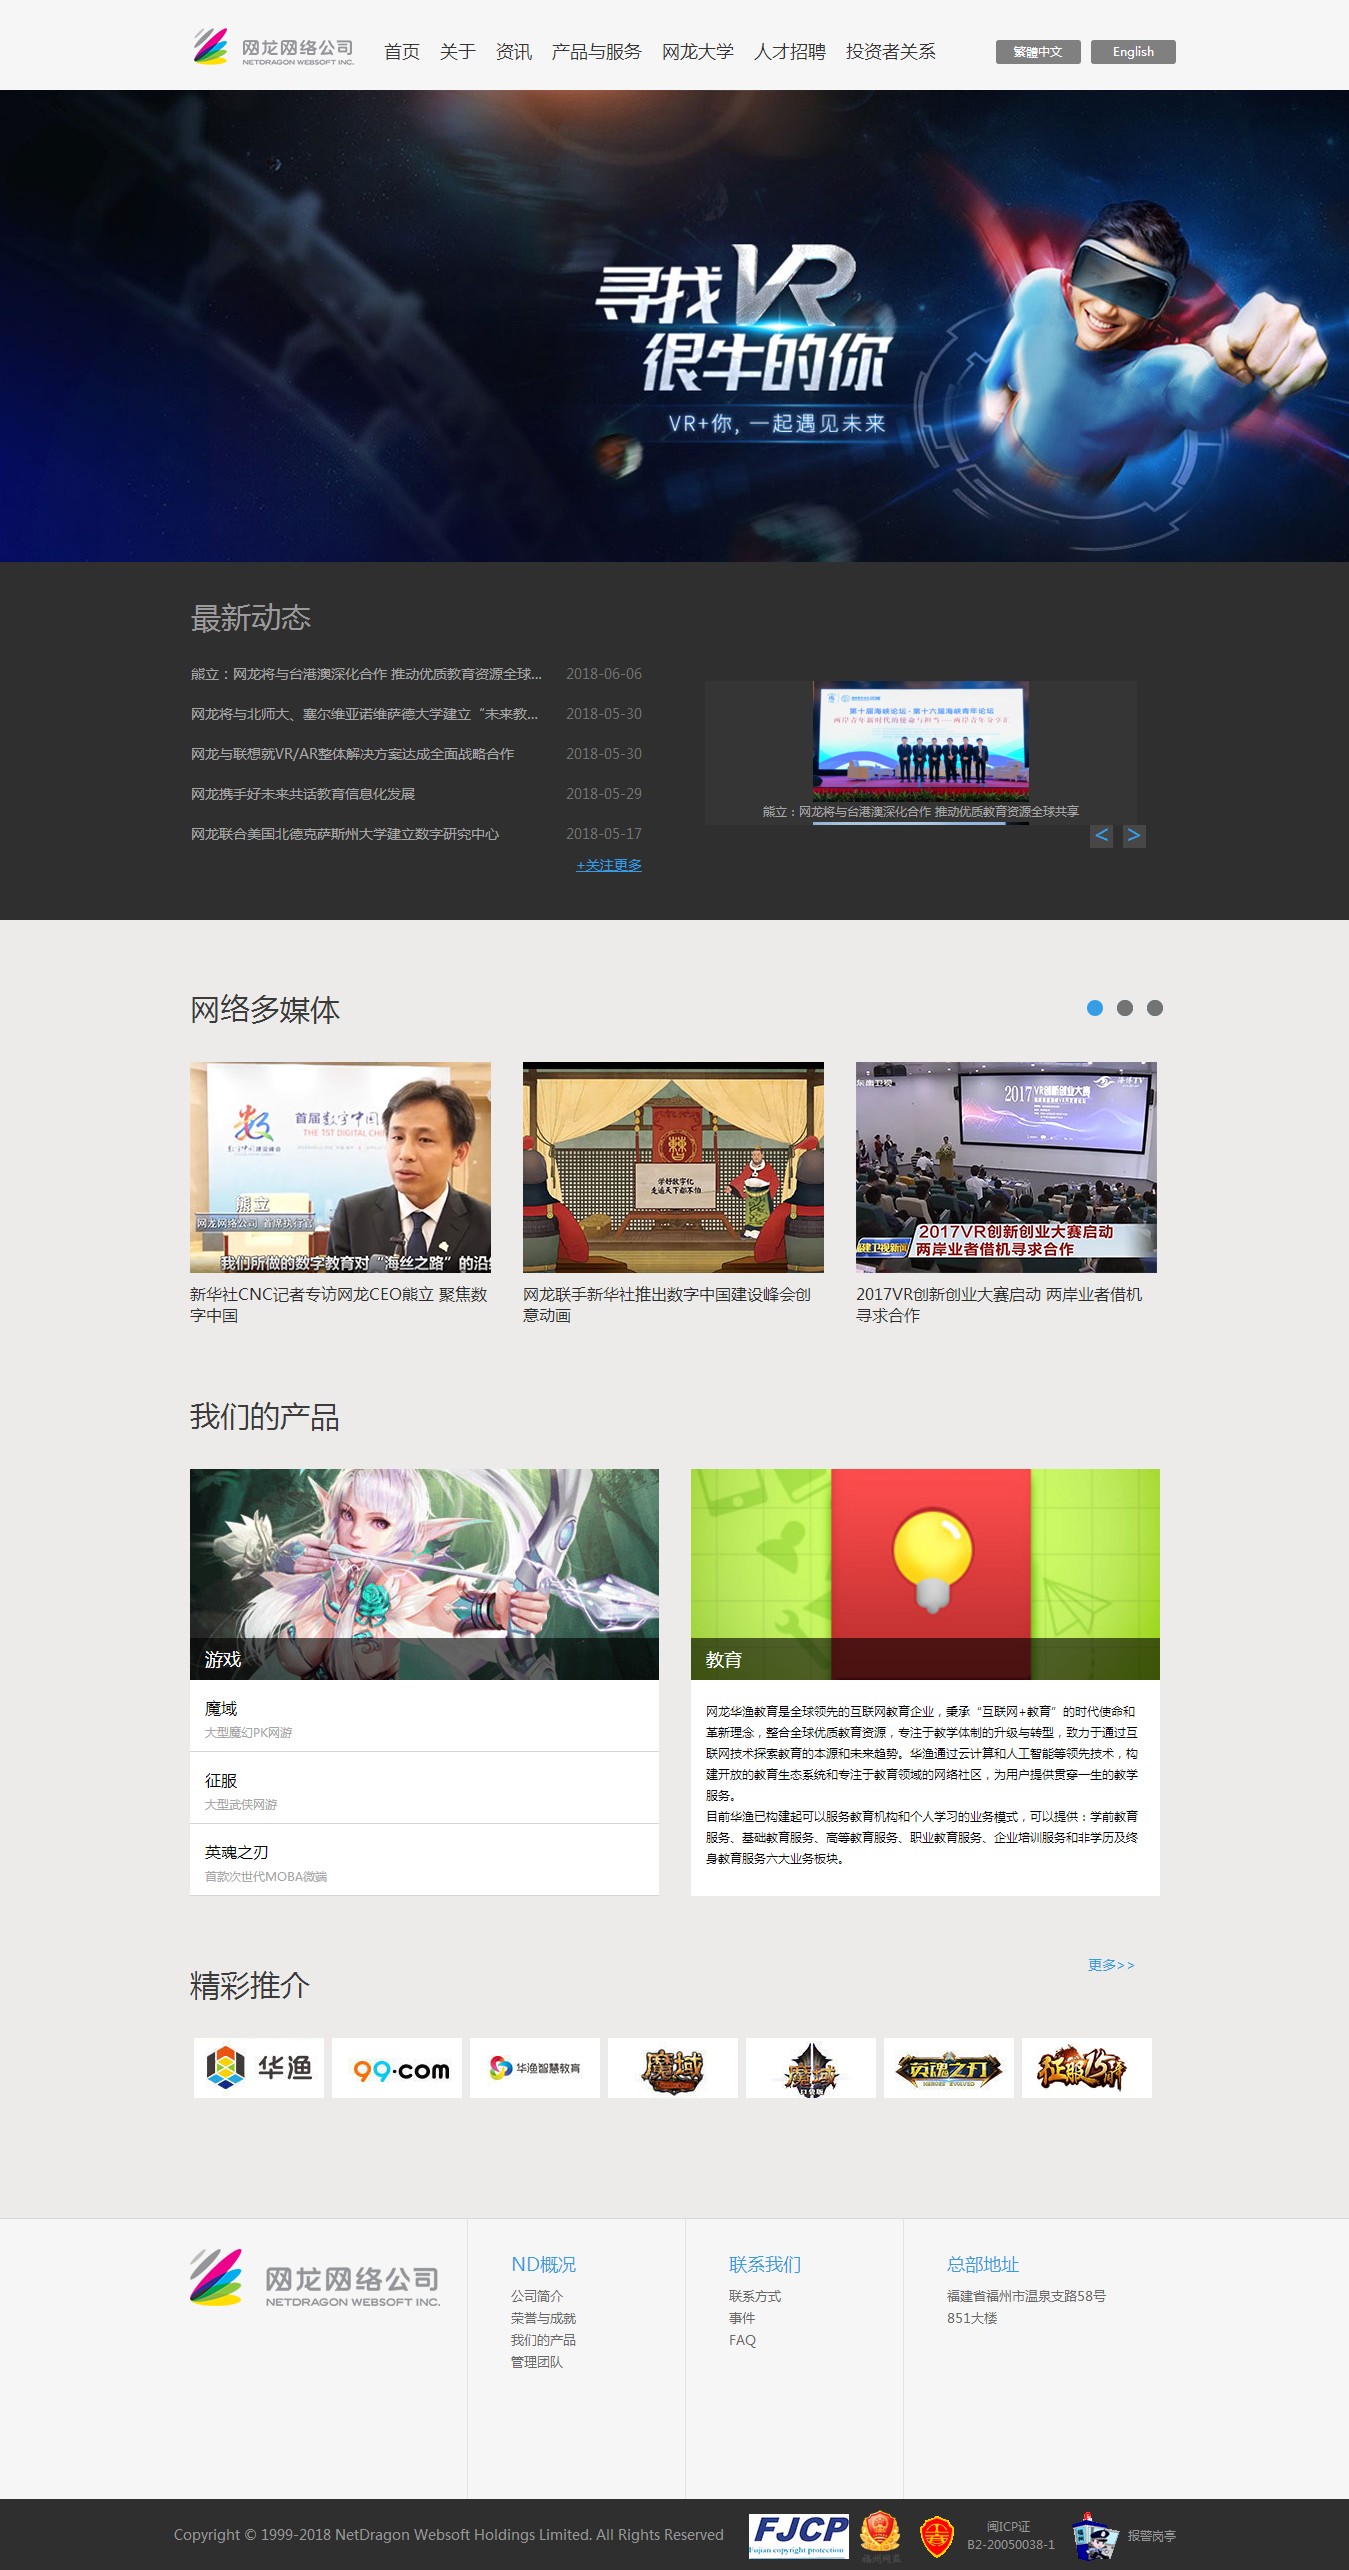The height and width of the screenshot is (2570, 1349).
Task: Click the address 福建省福州市温泉支路58号
Action: tap(1026, 2296)
